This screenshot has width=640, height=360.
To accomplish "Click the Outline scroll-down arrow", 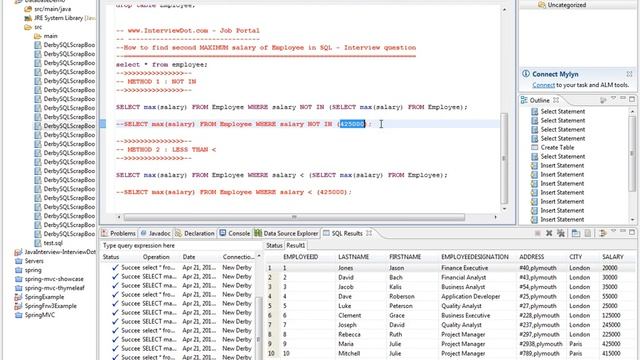I will tap(632, 220).
